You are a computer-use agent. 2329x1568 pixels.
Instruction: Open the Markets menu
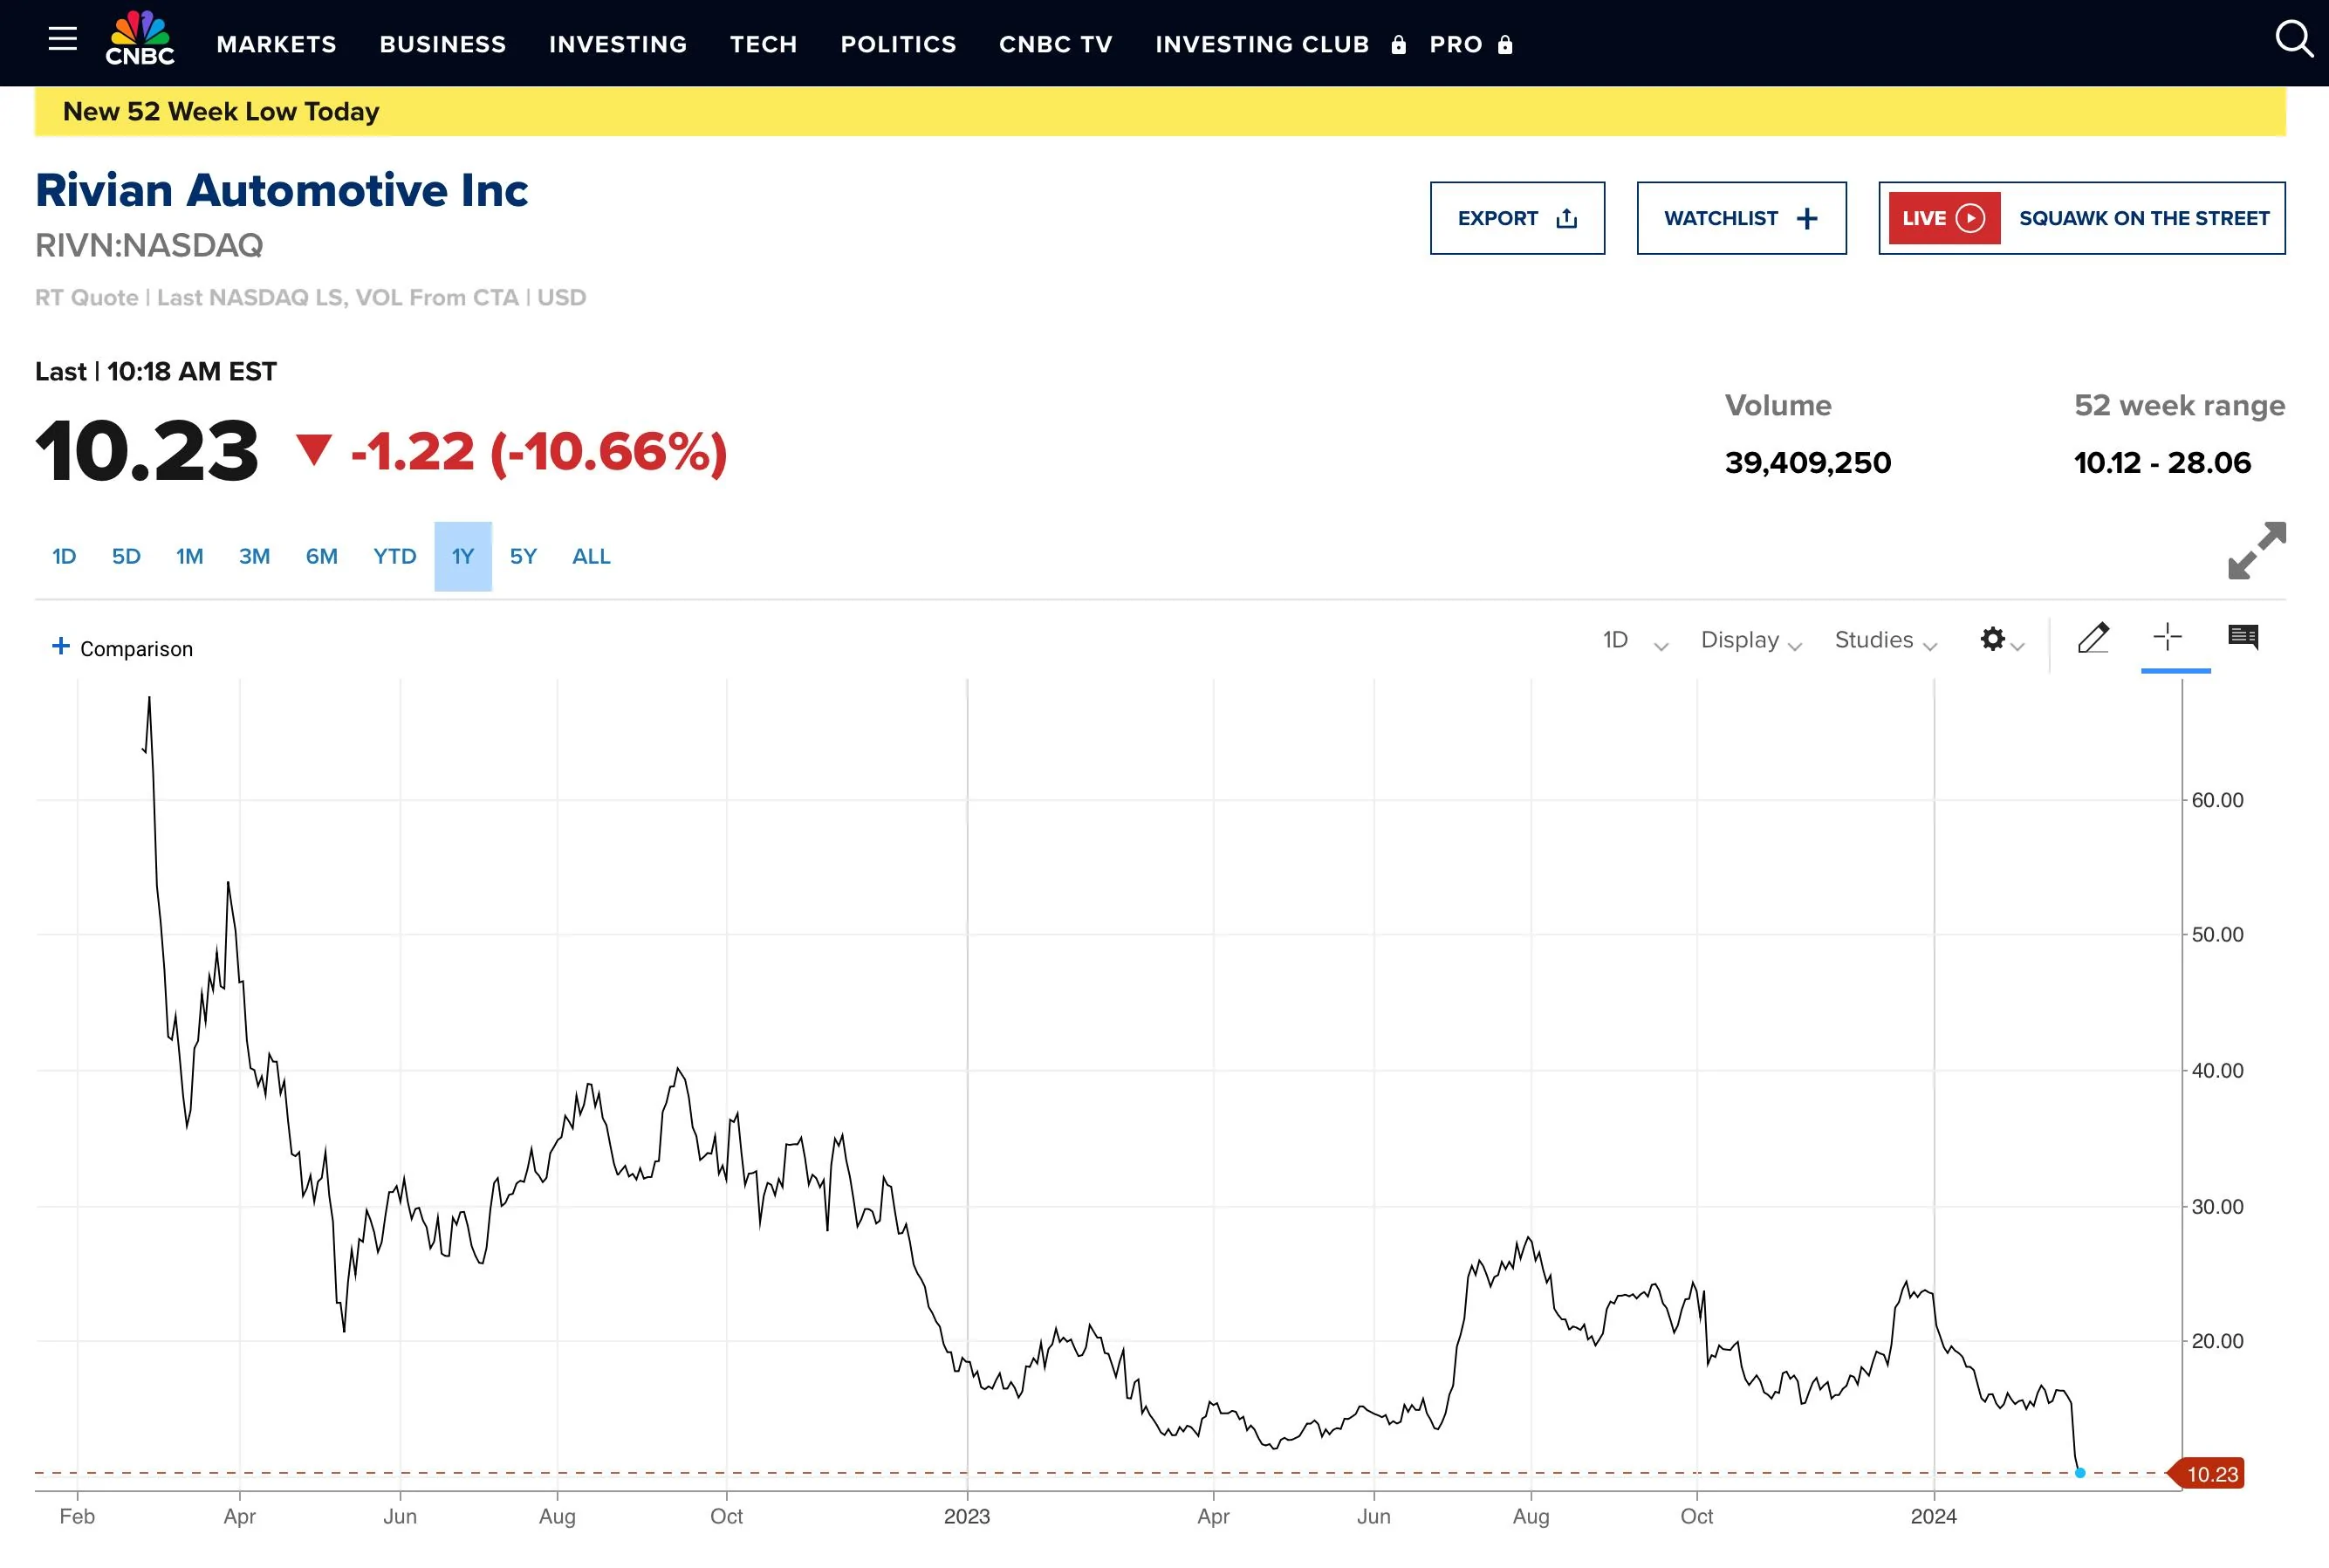click(x=276, y=44)
